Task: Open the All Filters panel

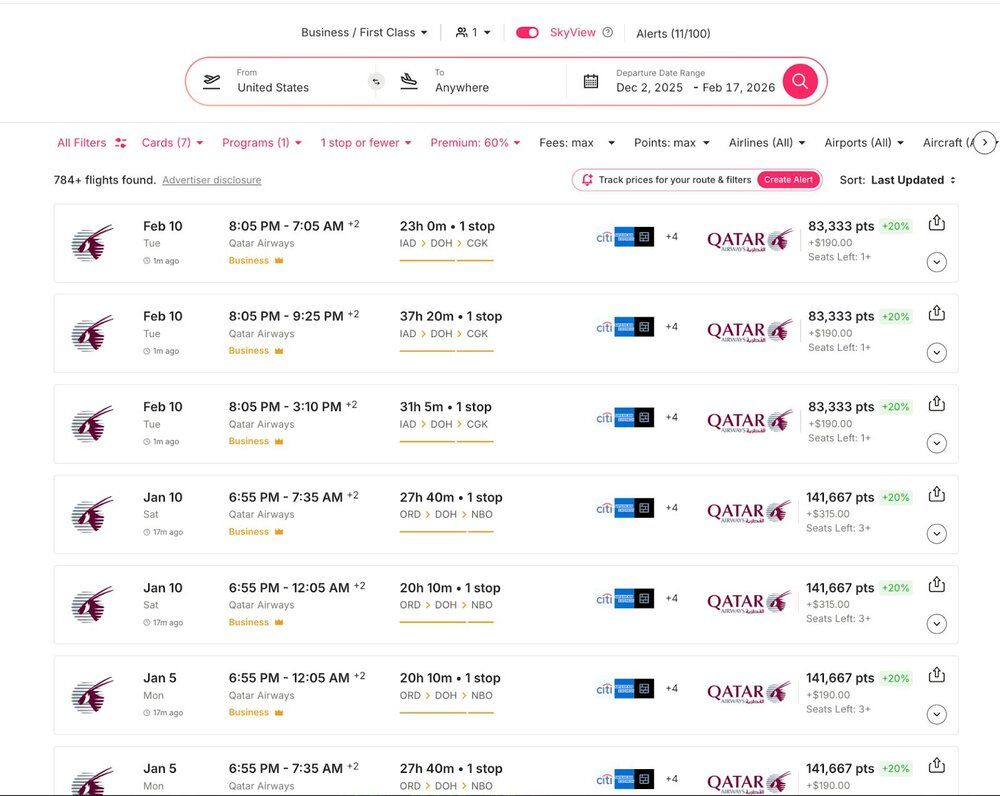Action: tap(91, 143)
